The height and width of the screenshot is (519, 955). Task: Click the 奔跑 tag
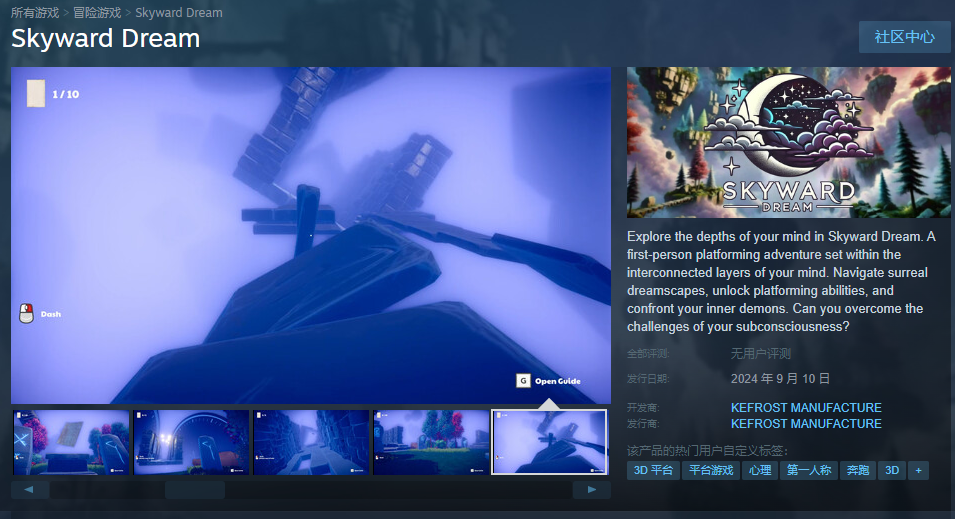[858, 470]
